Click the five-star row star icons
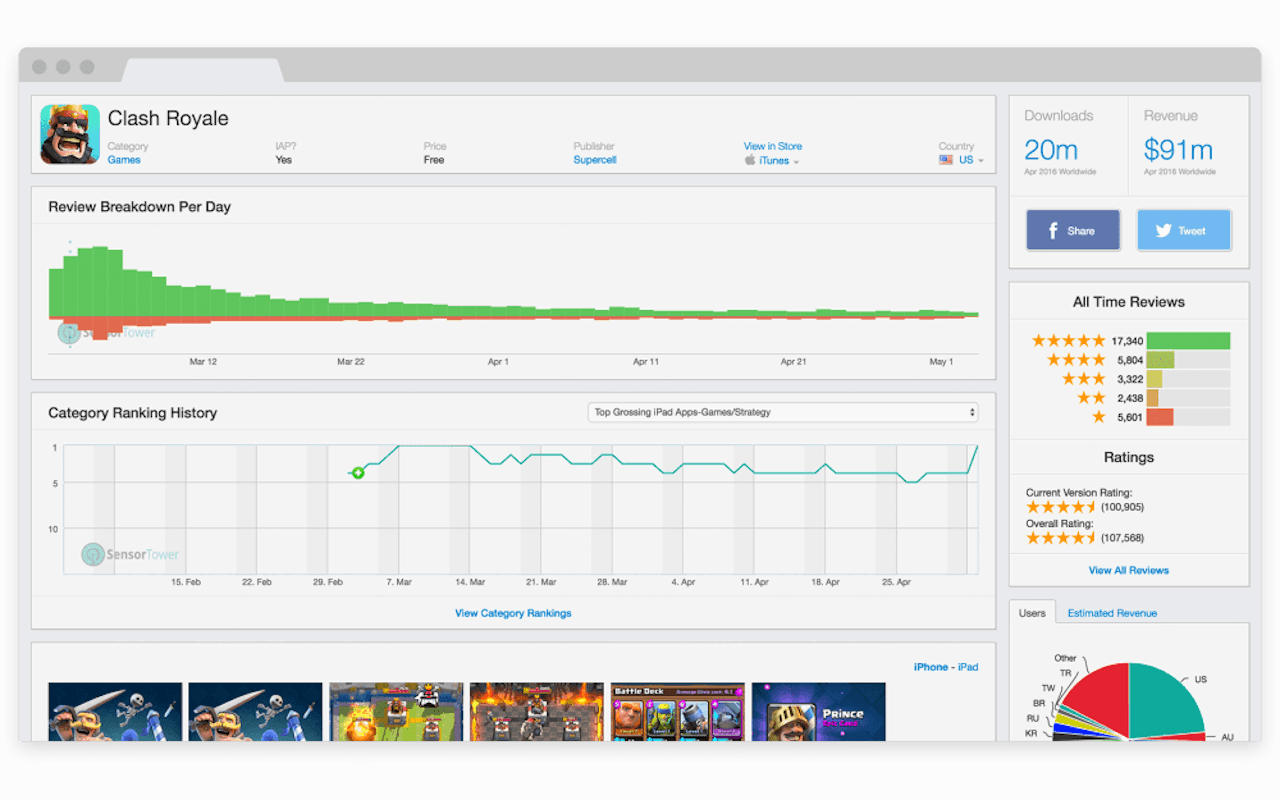Viewport: 1280px width, 800px height. (x=1068, y=341)
